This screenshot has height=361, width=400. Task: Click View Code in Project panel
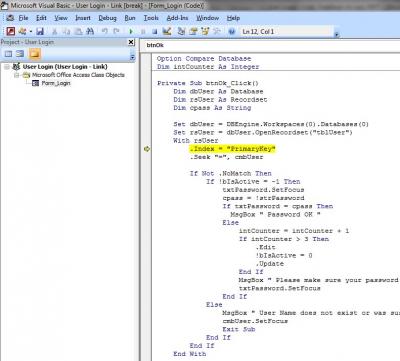(8, 53)
